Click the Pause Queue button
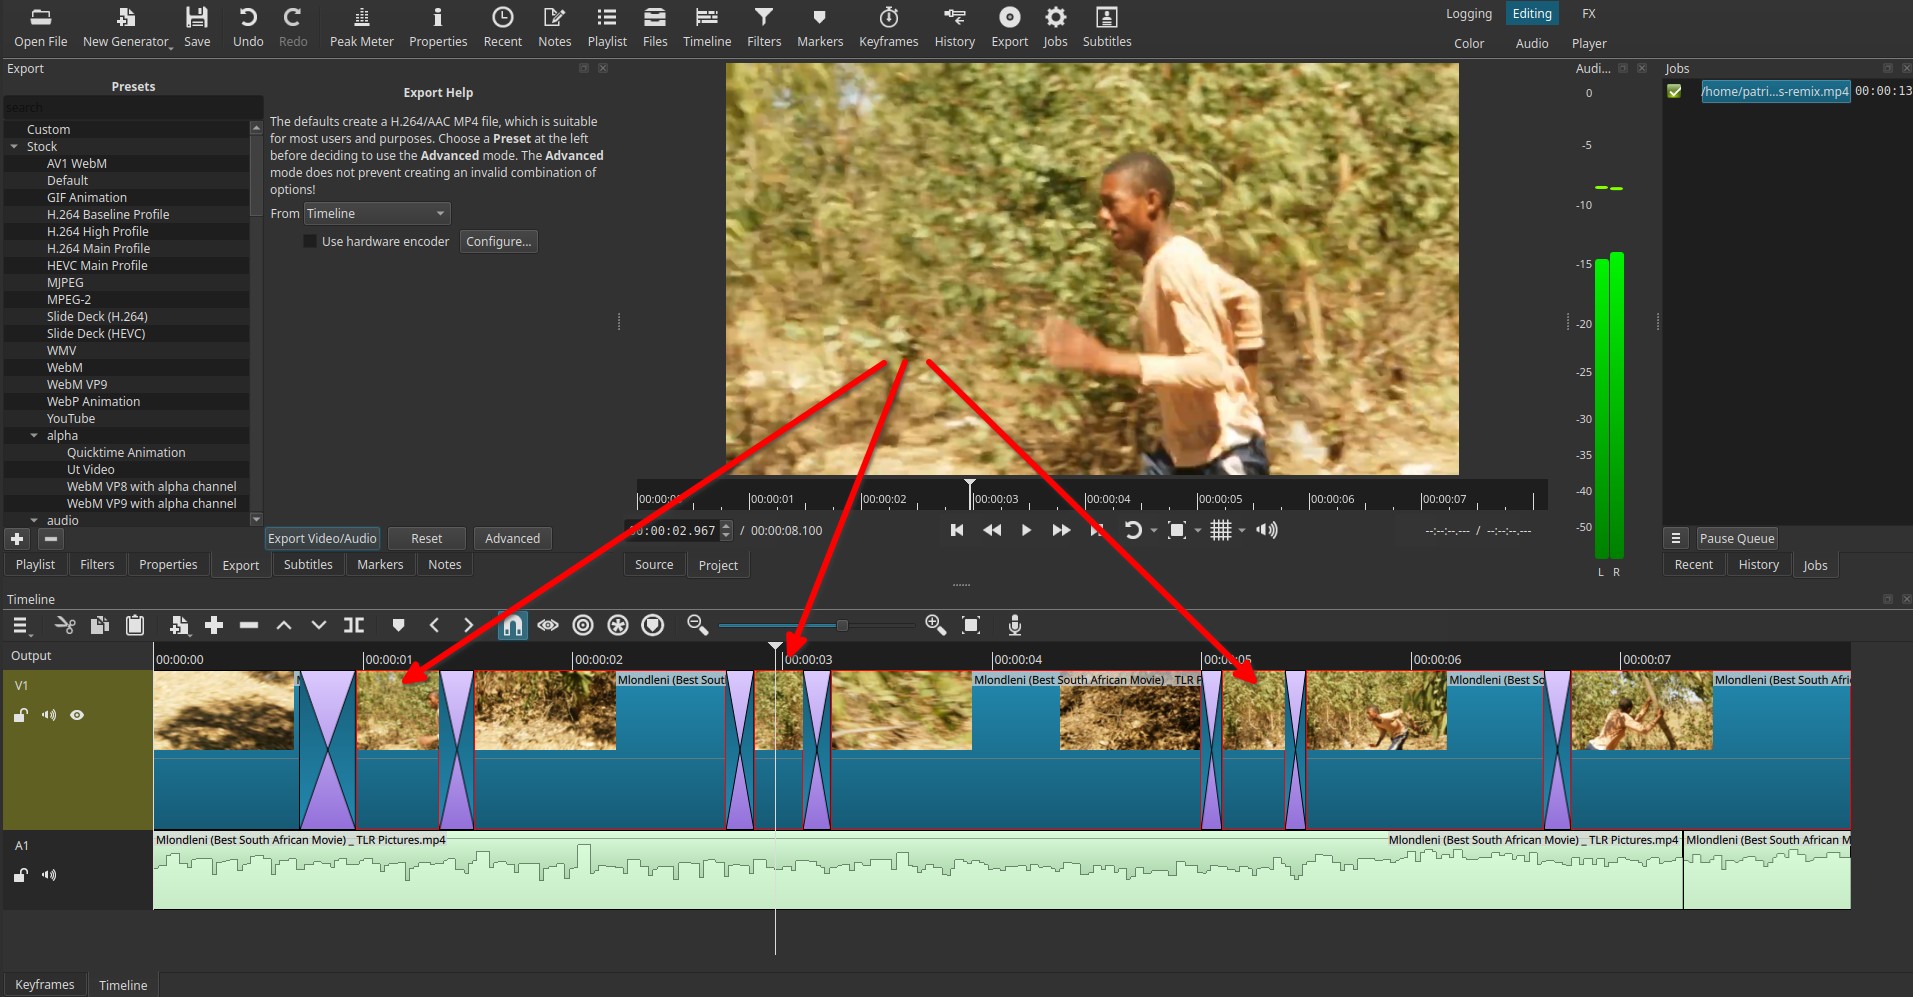Image resolution: width=1913 pixels, height=997 pixels. [x=1736, y=538]
